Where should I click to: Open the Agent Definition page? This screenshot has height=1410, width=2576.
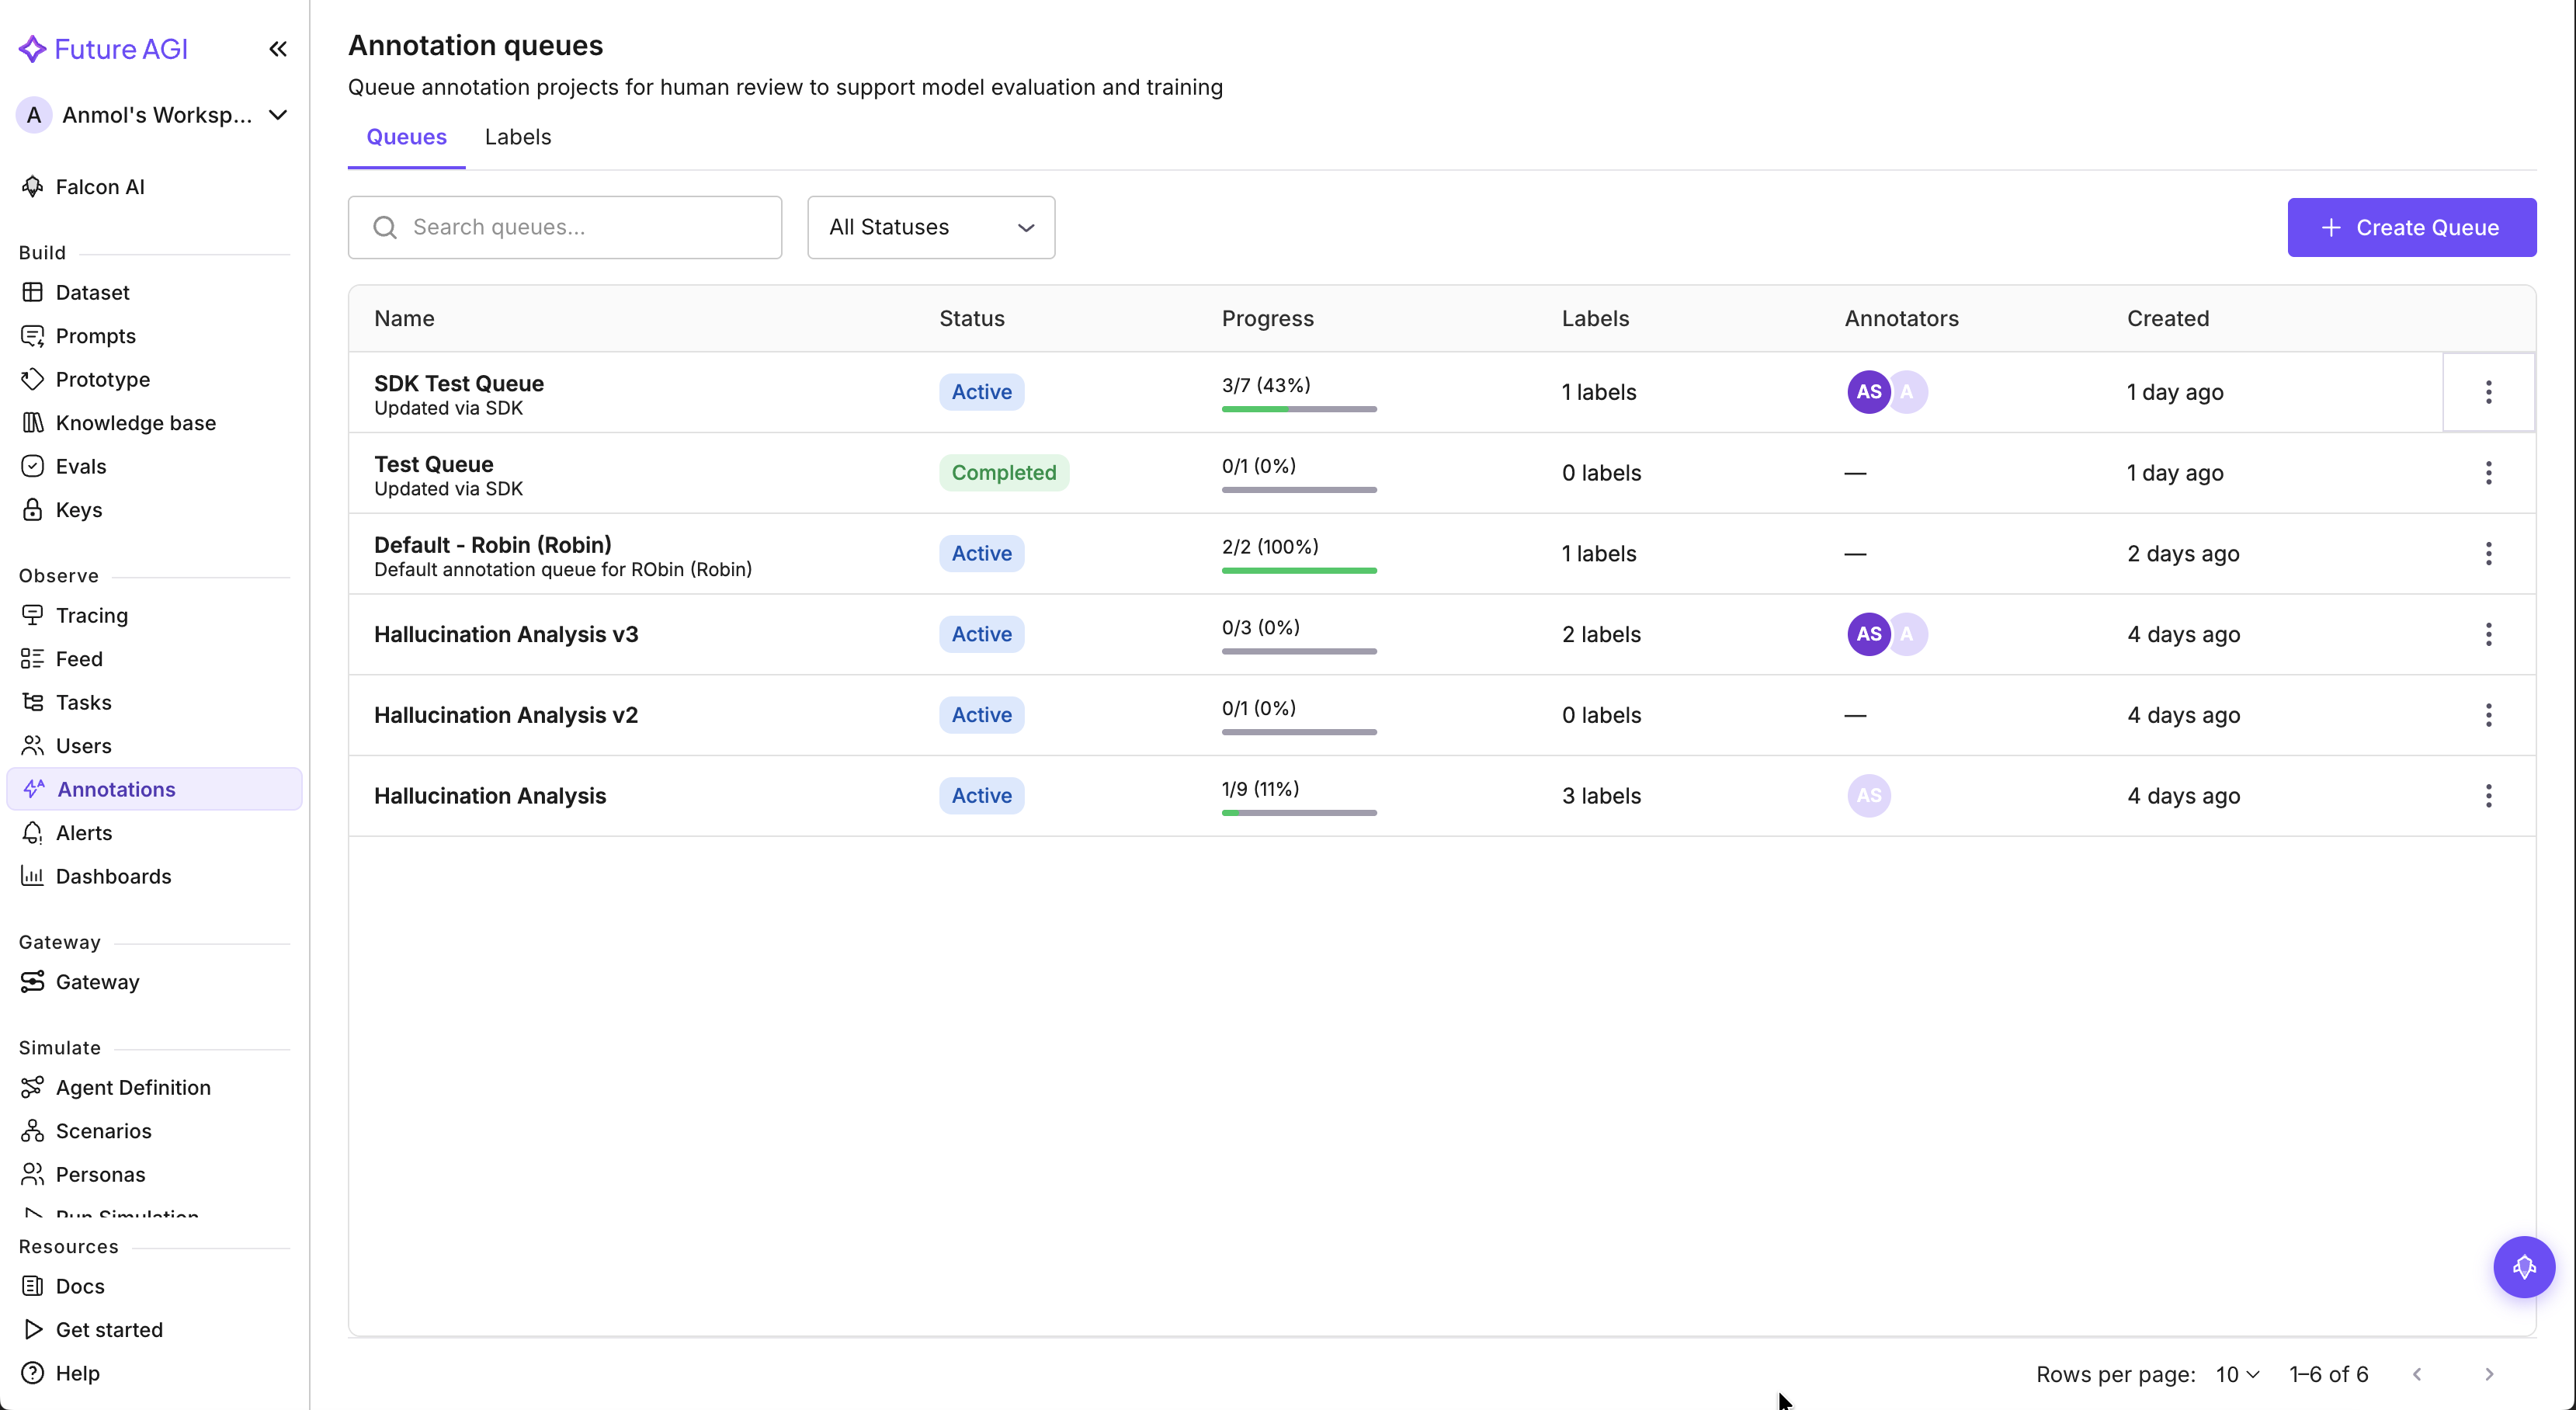pos(132,1087)
